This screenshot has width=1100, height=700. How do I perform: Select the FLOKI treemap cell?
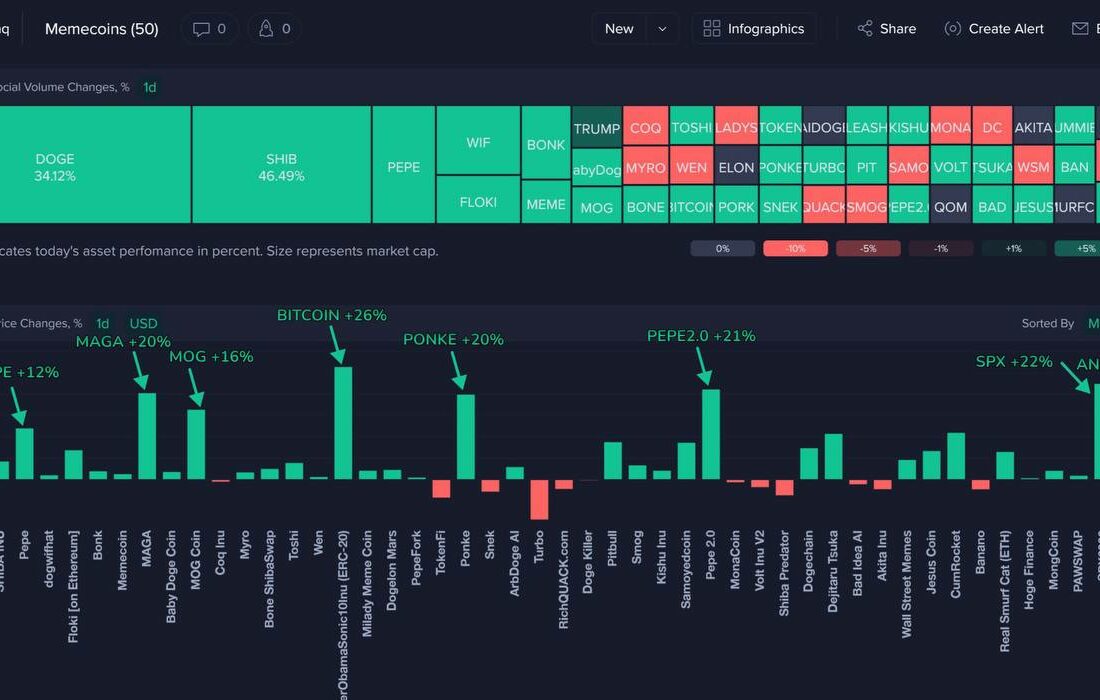coord(478,200)
